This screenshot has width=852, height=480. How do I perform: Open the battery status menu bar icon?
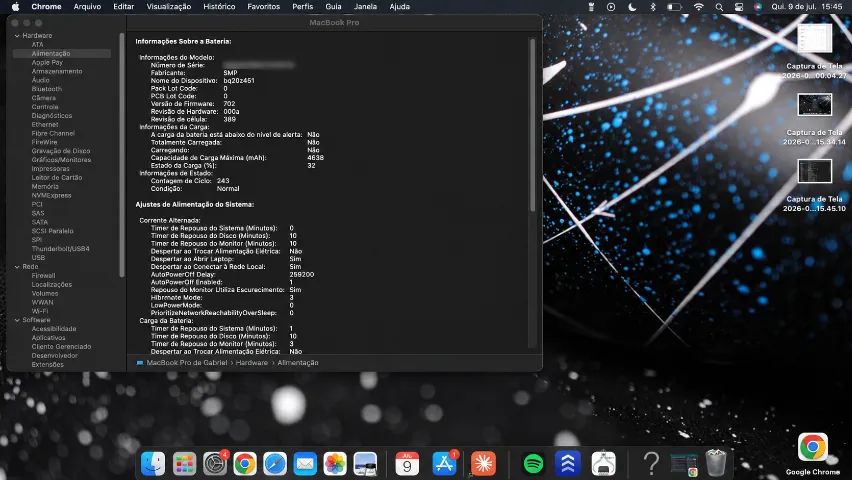click(x=674, y=7)
